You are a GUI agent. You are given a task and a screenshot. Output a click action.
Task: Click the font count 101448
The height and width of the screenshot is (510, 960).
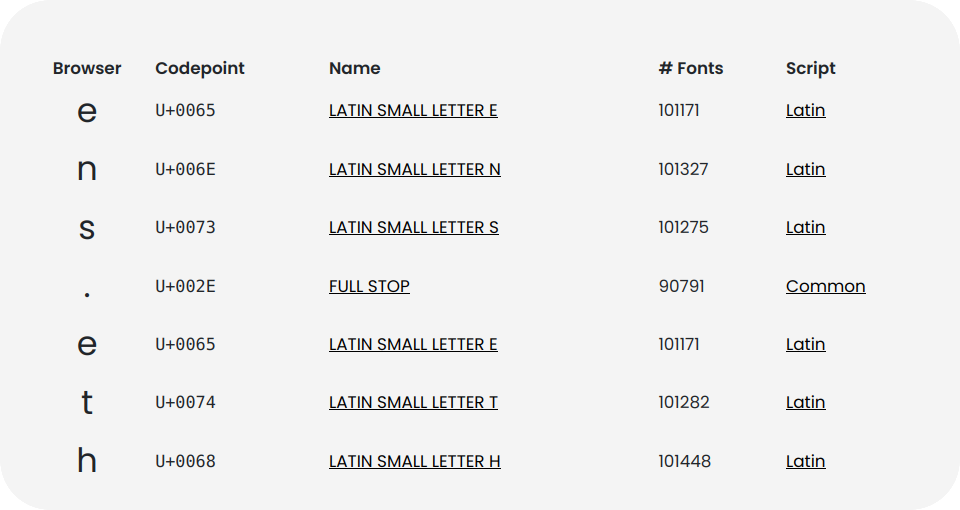click(684, 461)
